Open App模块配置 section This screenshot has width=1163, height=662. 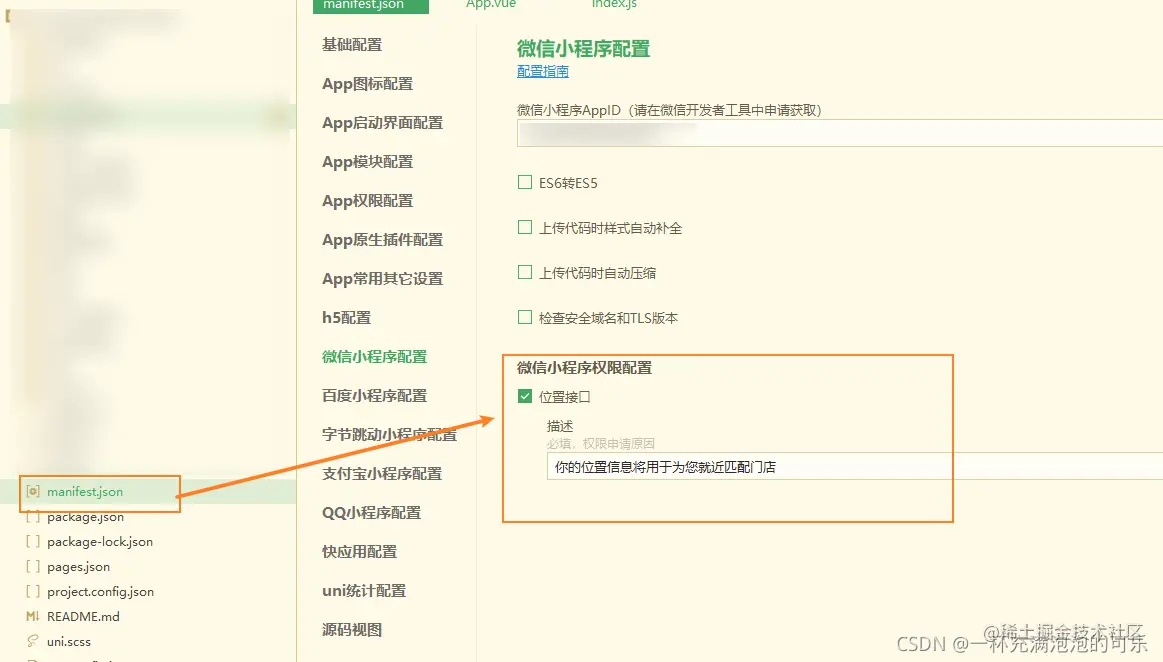[368, 162]
